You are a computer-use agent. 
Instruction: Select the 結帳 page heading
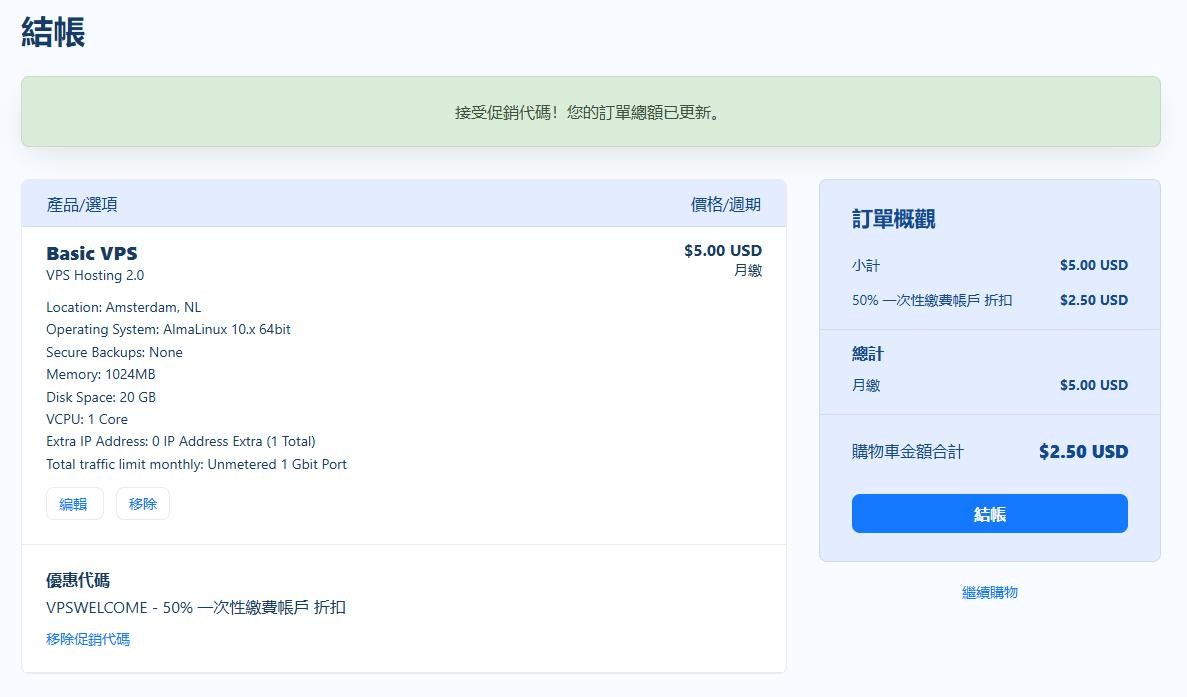(50, 33)
